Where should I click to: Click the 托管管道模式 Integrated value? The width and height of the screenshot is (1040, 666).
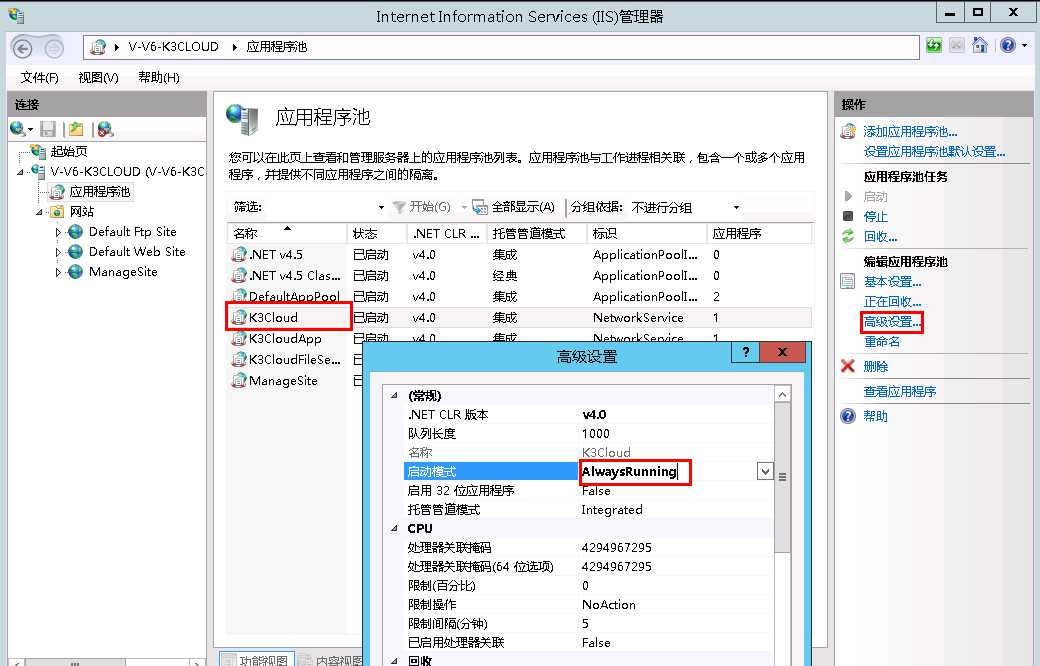[612, 509]
